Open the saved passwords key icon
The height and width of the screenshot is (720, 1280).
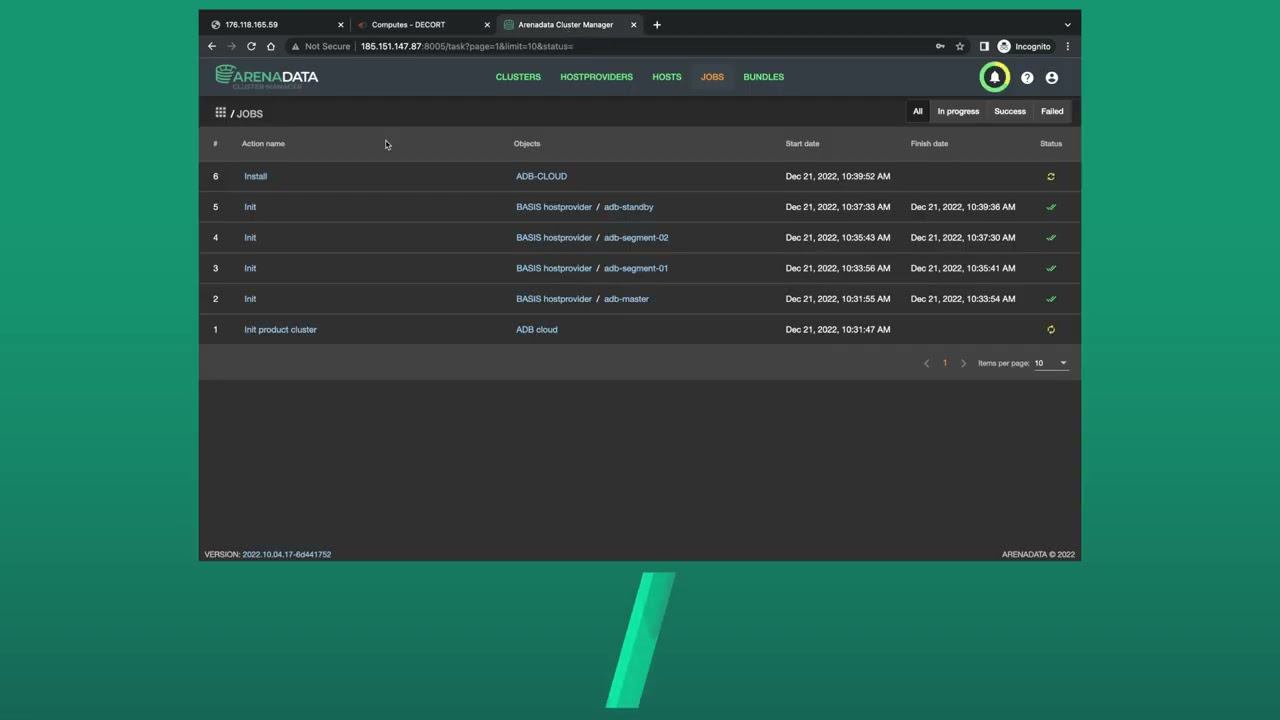point(940,46)
